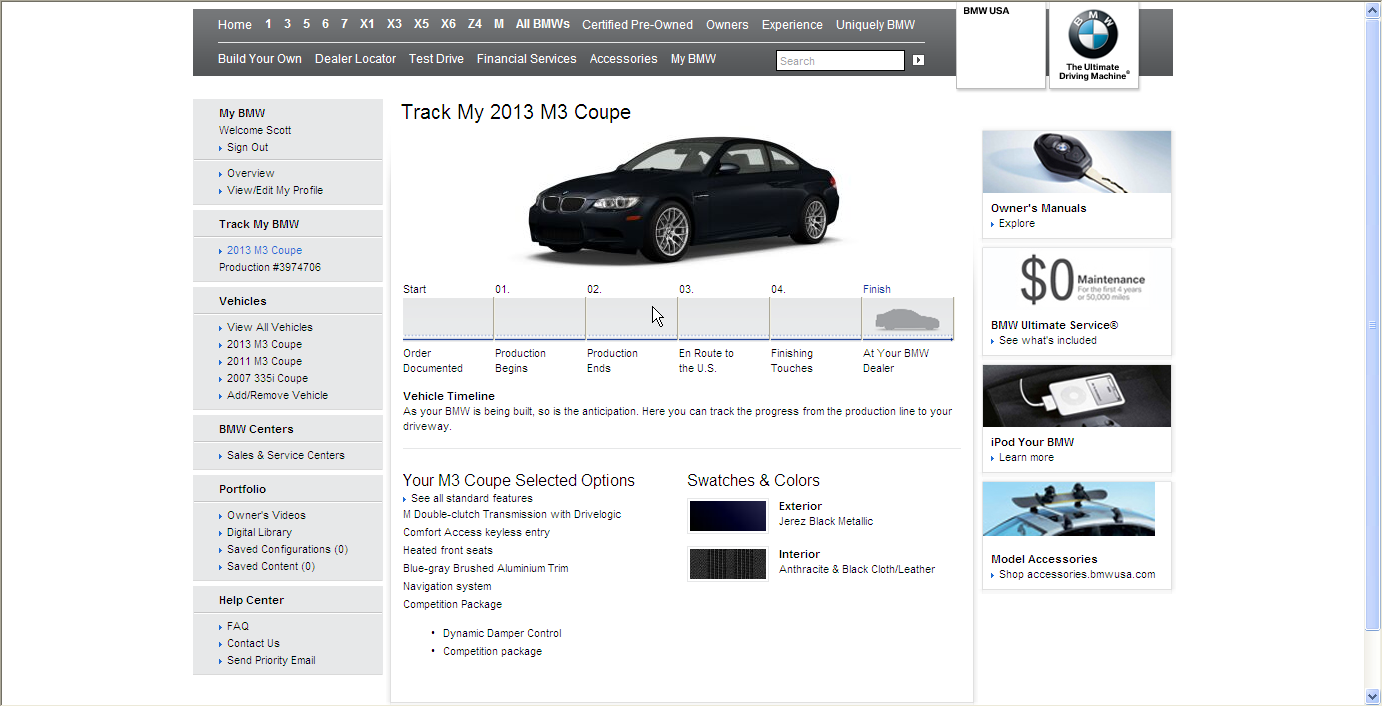The width and height of the screenshot is (1383, 707).
Task: Open the Z4 model menu
Action: pos(475,24)
